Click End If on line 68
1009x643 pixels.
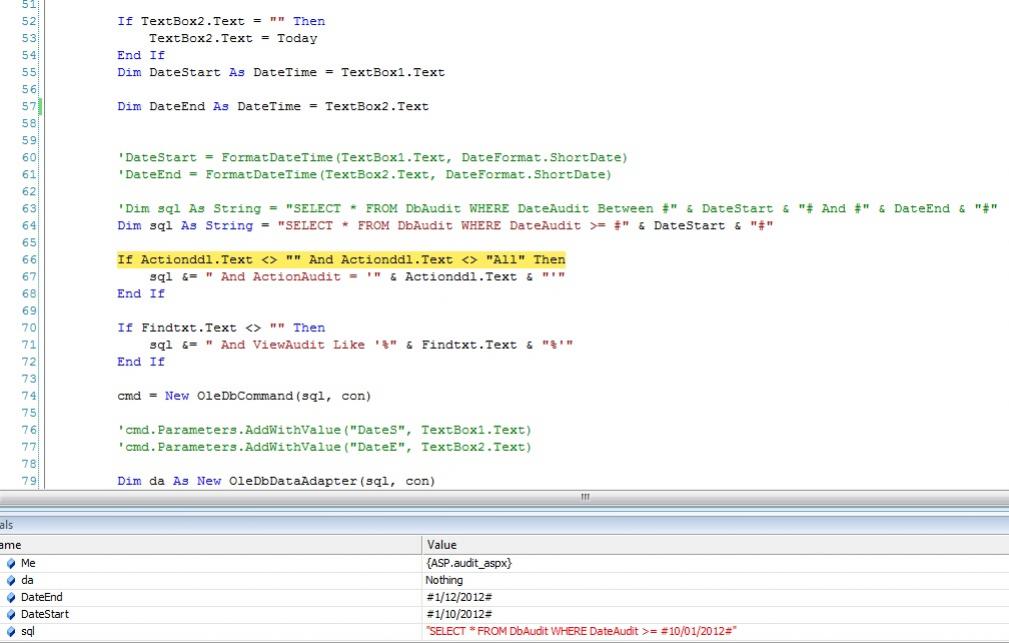tap(141, 294)
